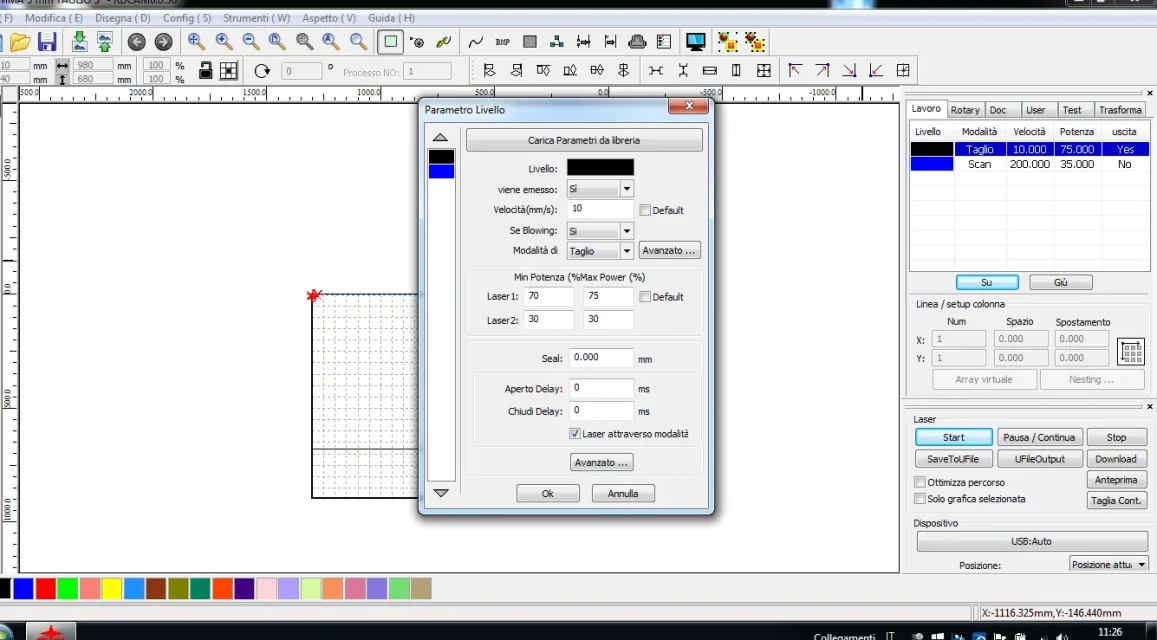Click Carica Parametri da libreria button
1157x640 pixels.
[584, 140]
